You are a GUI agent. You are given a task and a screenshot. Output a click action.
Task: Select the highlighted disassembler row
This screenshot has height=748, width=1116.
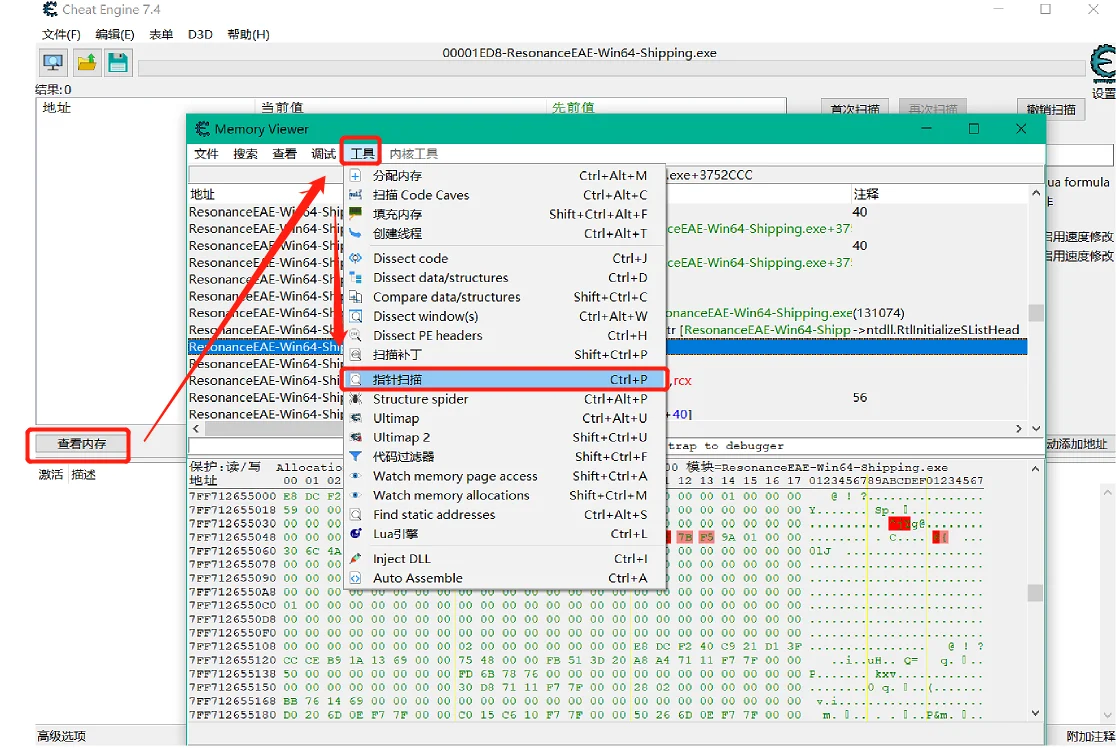608,347
